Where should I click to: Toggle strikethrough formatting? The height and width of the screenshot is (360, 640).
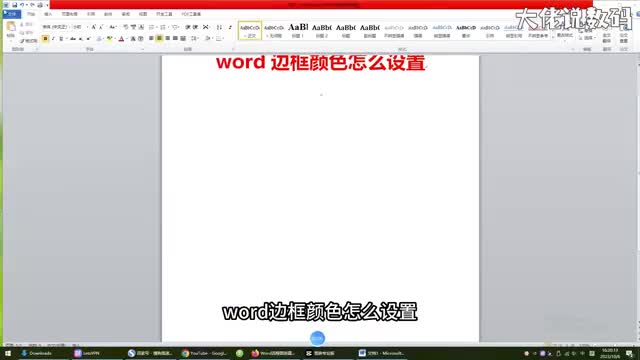[x=72, y=38]
